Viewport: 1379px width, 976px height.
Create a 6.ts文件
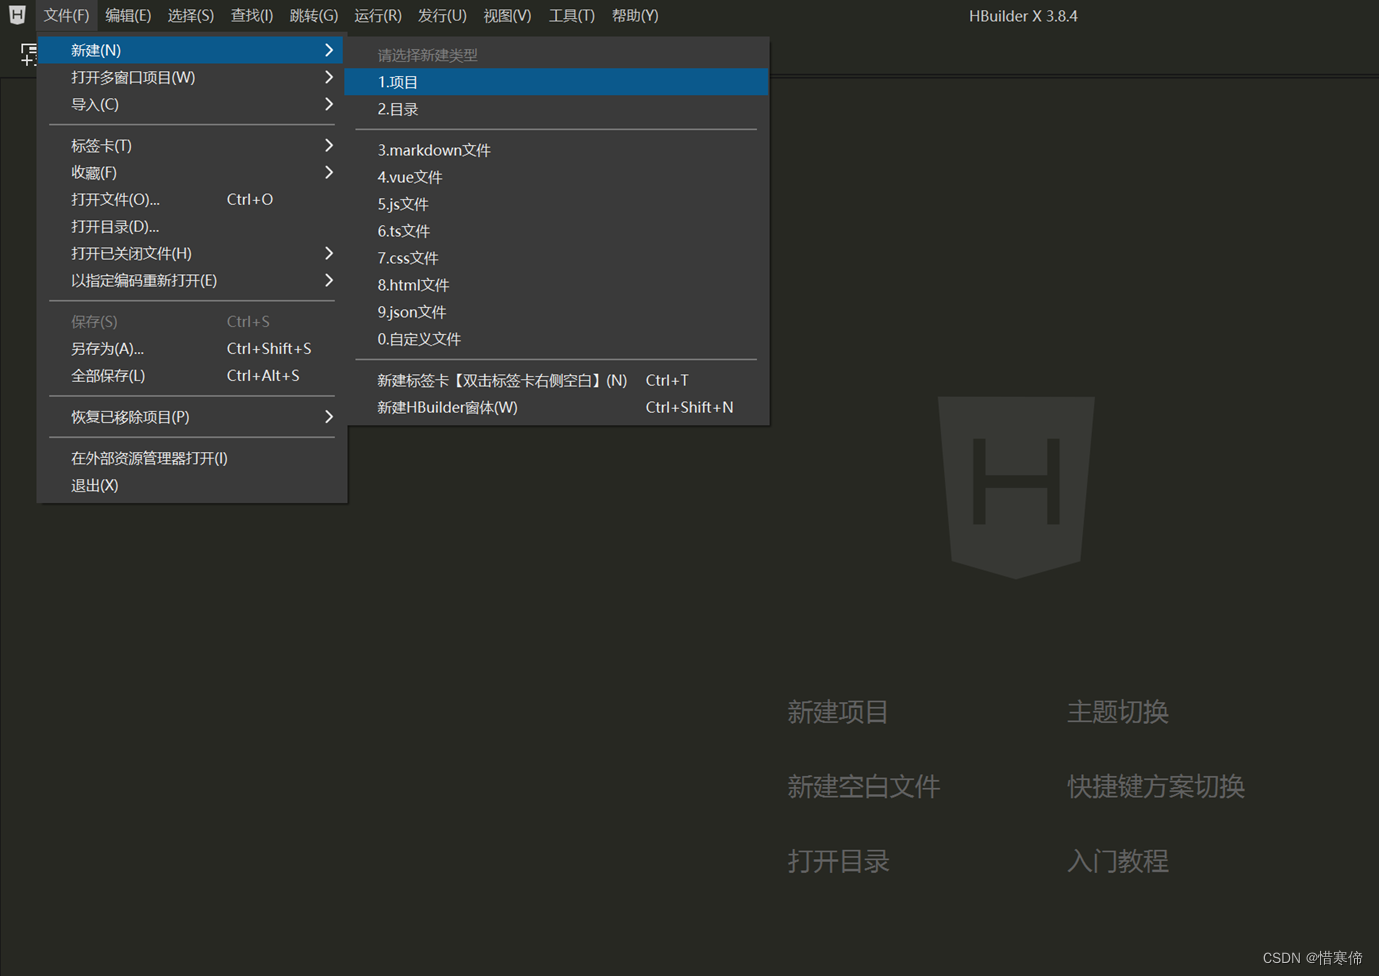pyautogui.click(x=556, y=231)
